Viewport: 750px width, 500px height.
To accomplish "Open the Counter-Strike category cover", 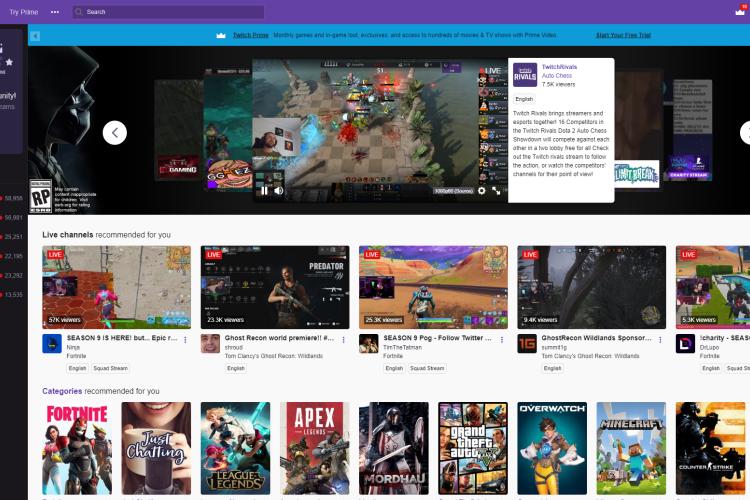I will (x=710, y=448).
